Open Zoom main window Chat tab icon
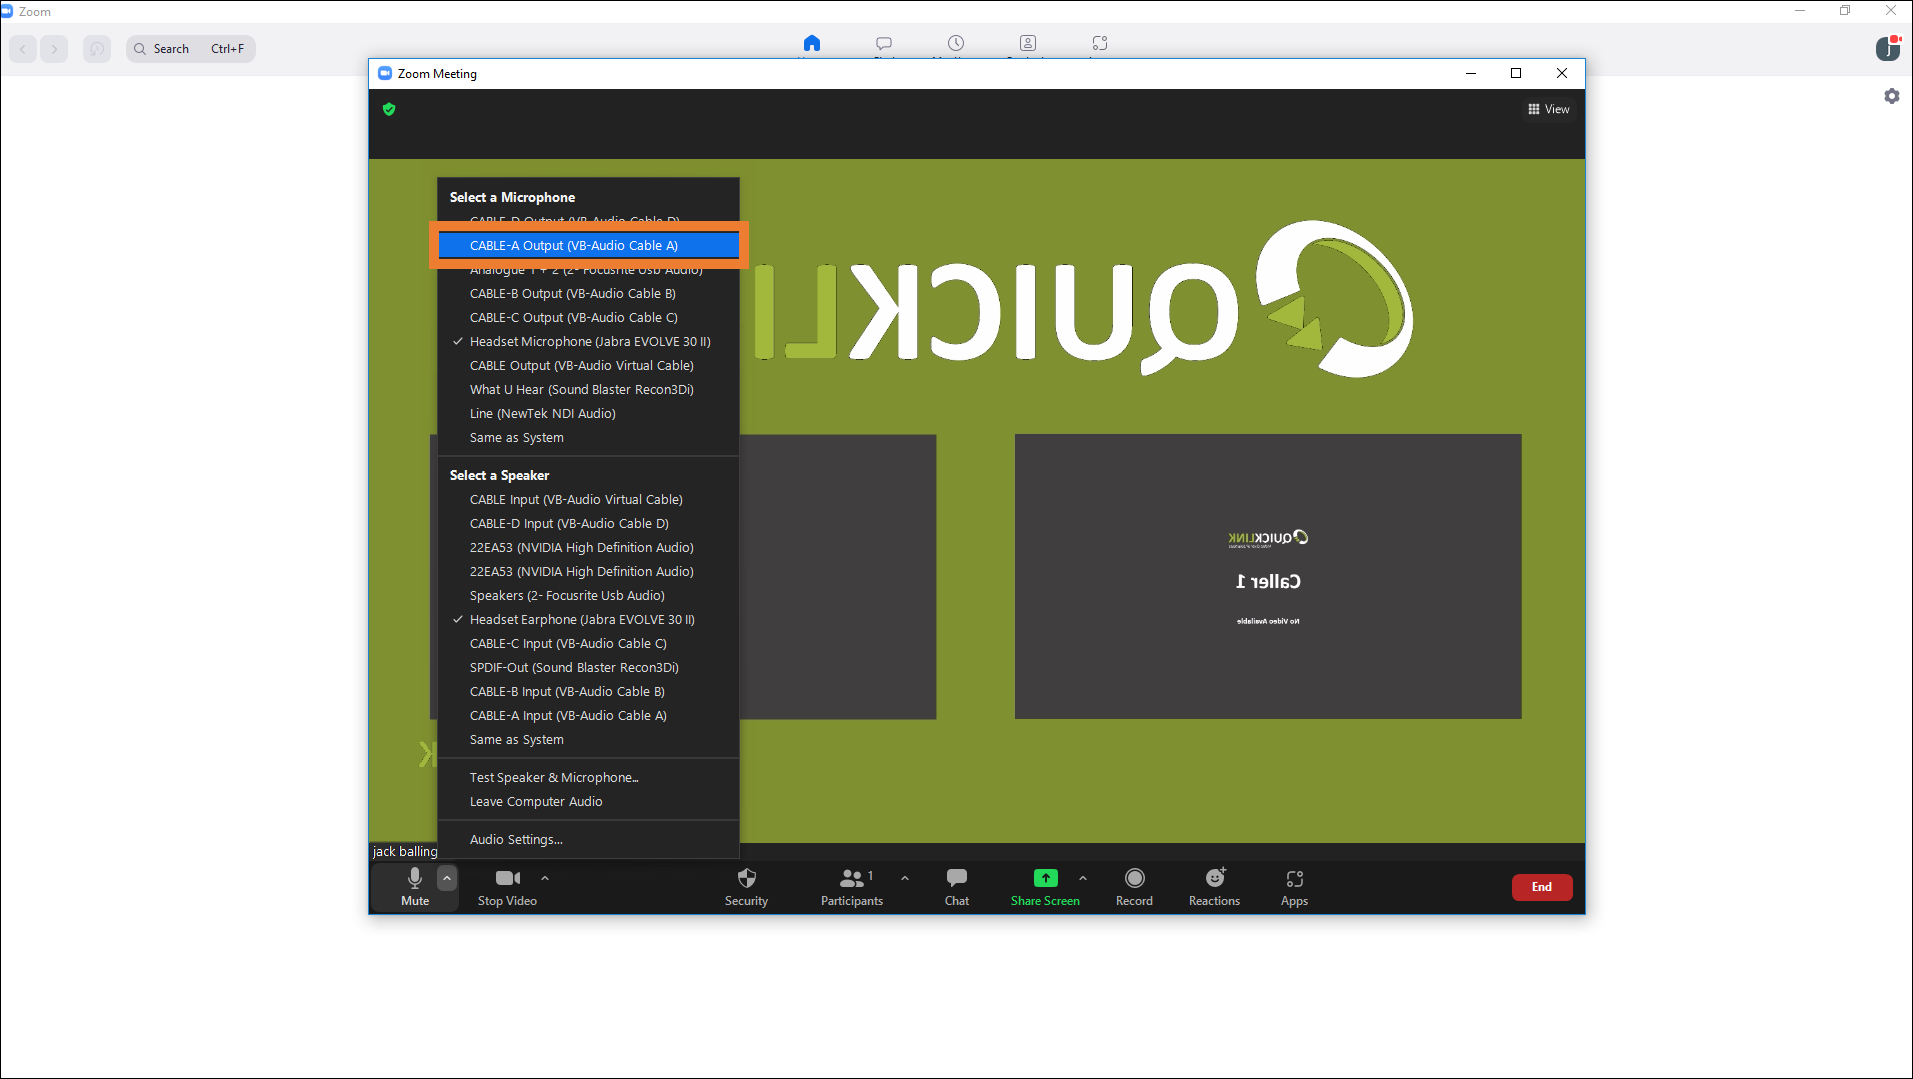 tap(884, 43)
